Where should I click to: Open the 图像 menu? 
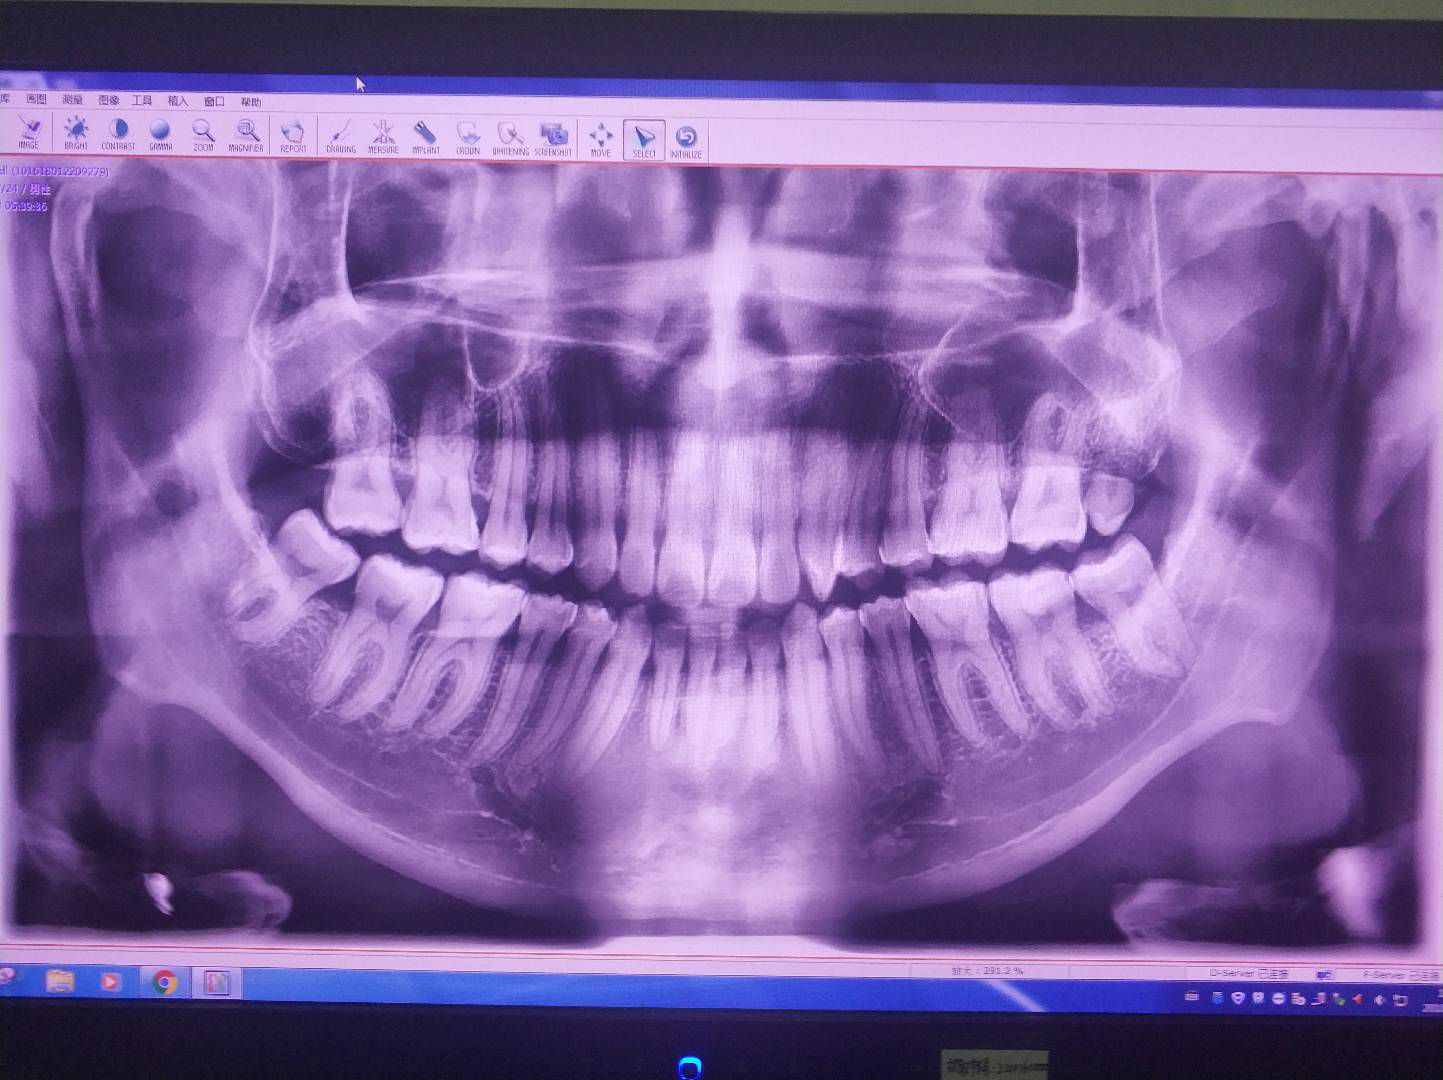coord(108,100)
